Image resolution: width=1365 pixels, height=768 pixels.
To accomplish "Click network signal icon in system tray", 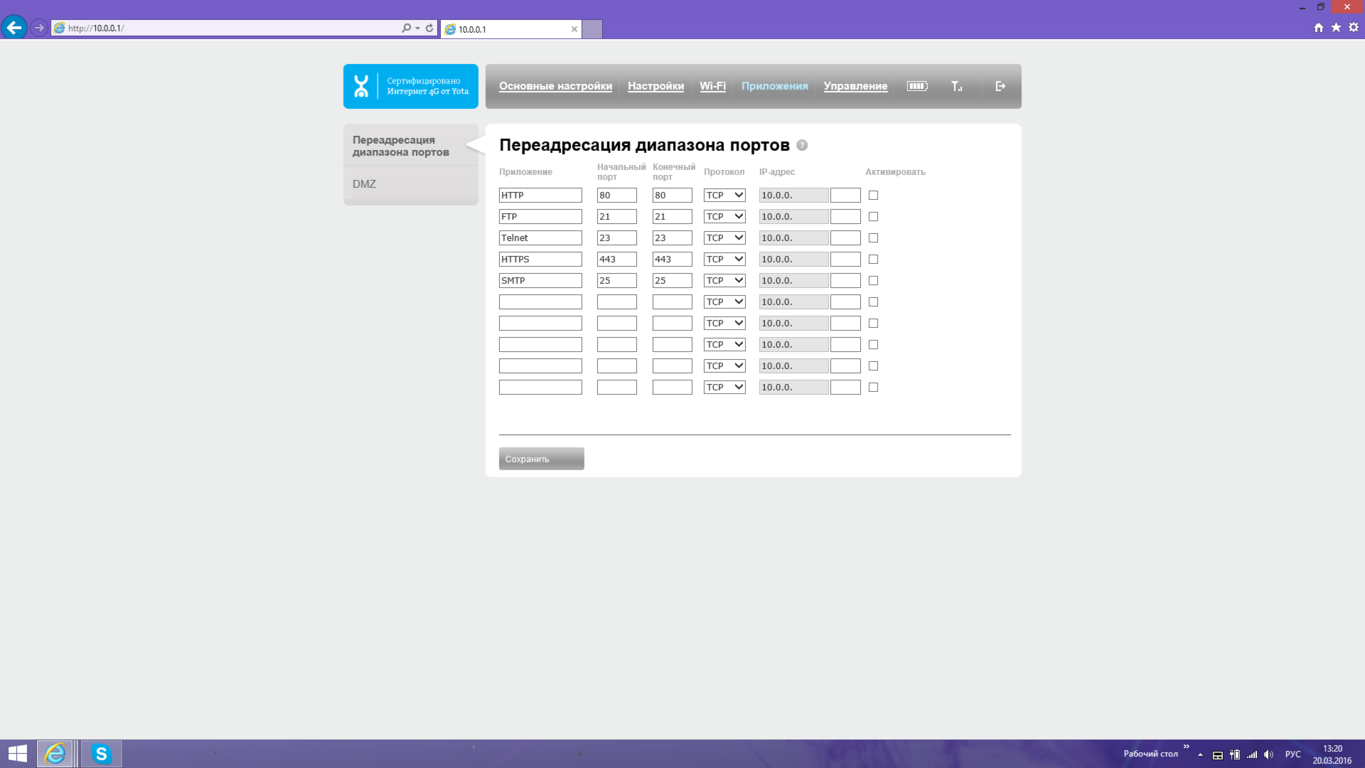I will [x=1252, y=755].
